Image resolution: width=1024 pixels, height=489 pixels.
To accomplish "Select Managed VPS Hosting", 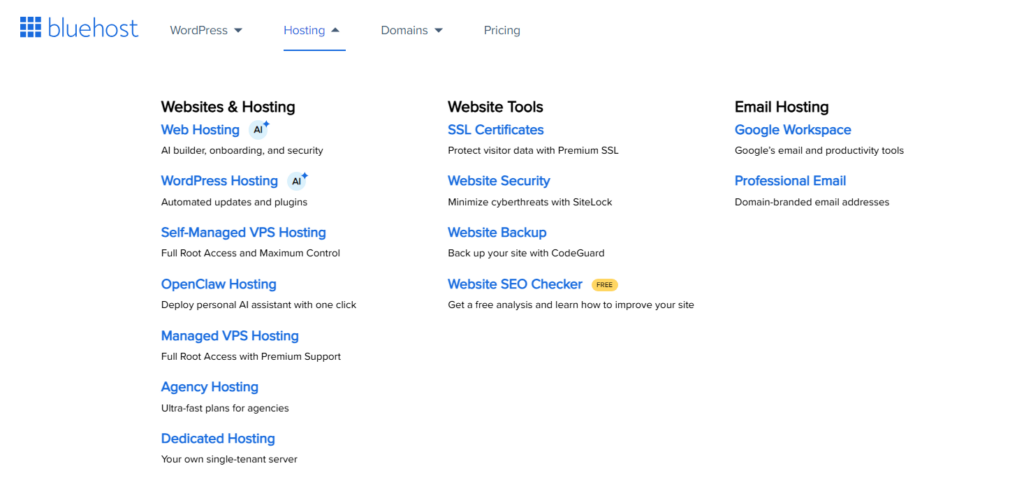I will tap(230, 336).
